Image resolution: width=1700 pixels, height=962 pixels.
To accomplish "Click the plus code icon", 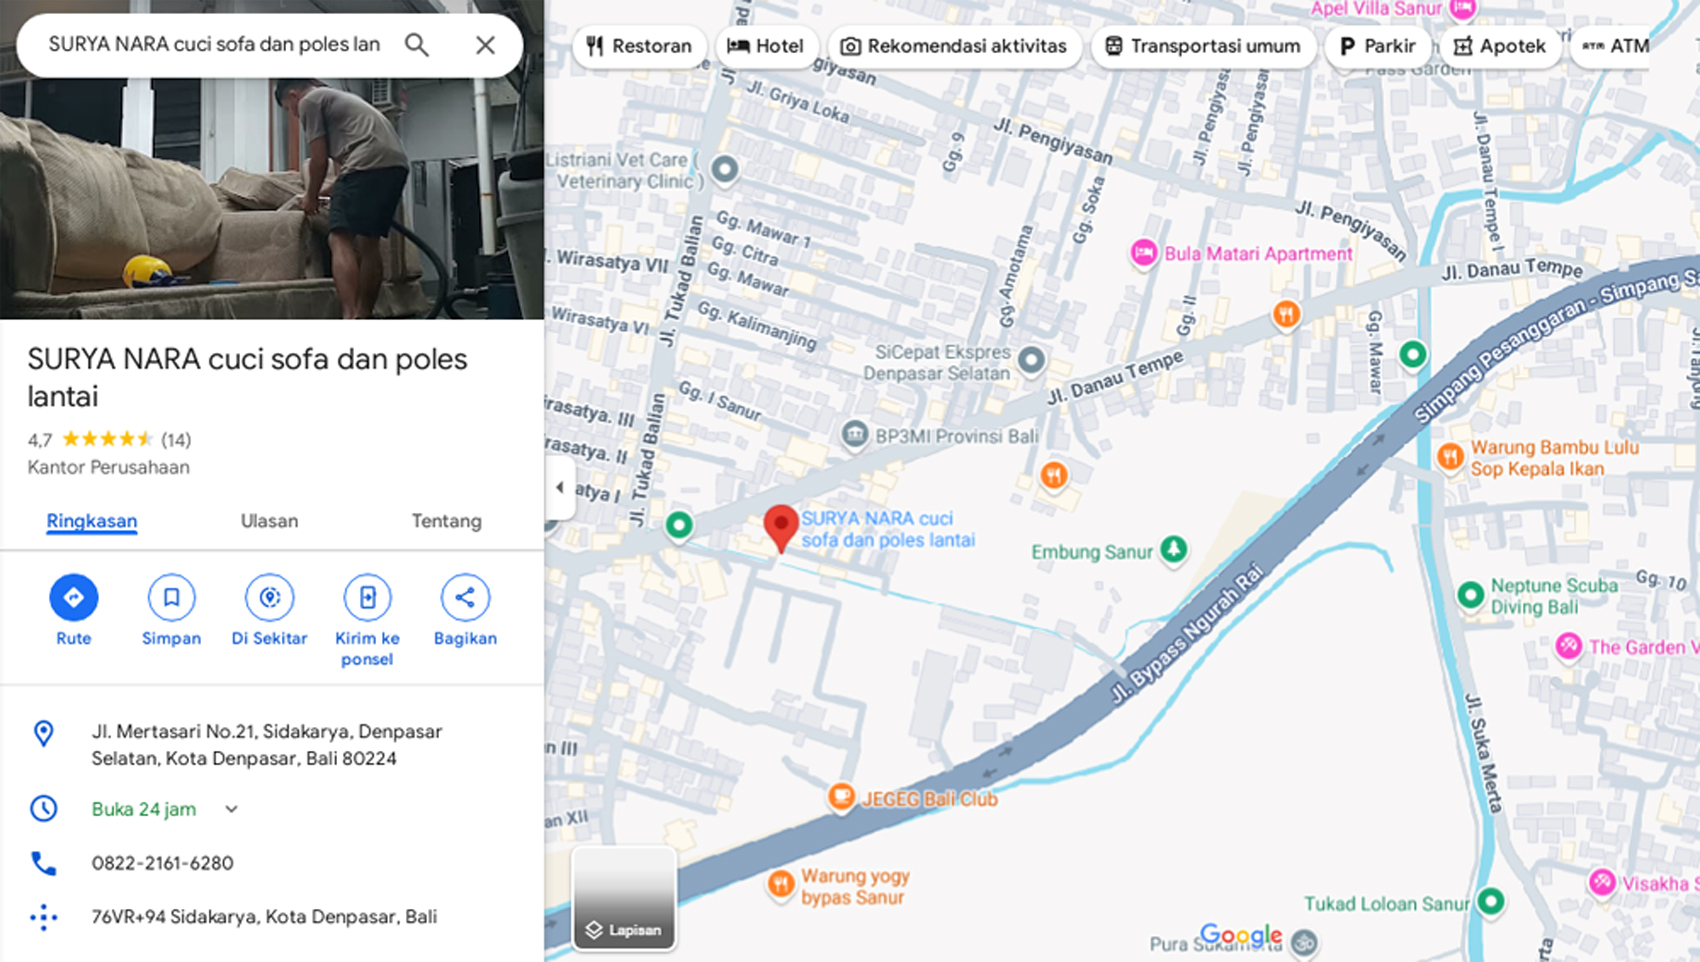I will [x=43, y=917].
